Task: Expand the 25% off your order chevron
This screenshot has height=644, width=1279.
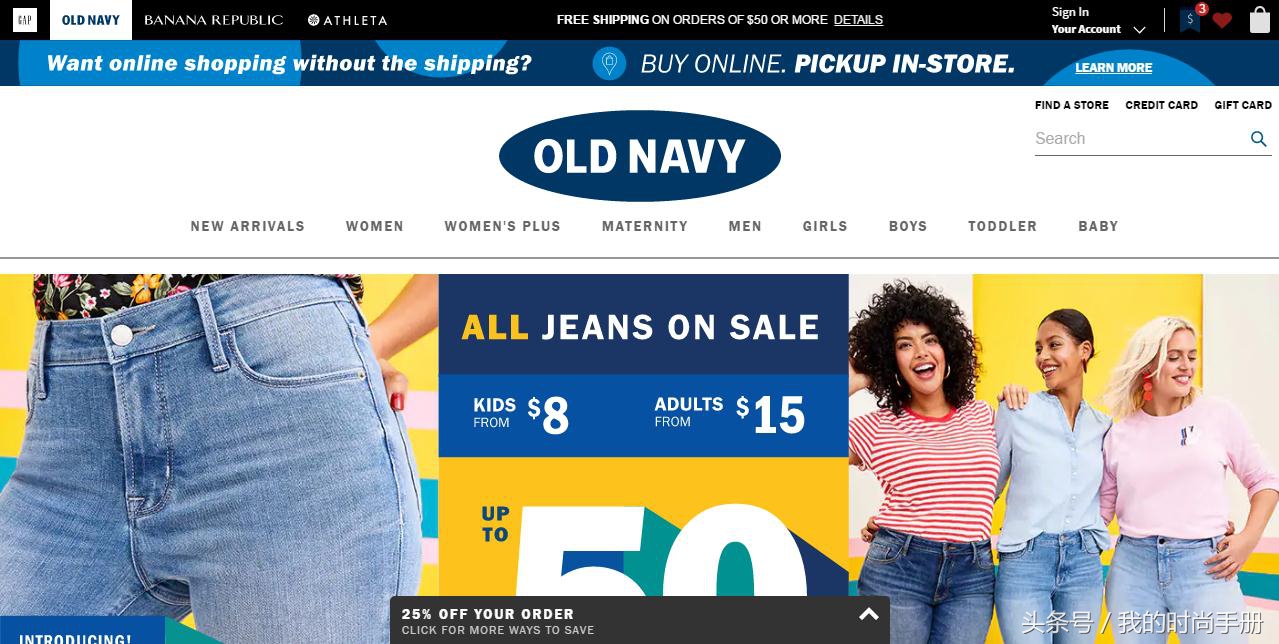Action: [869, 614]
